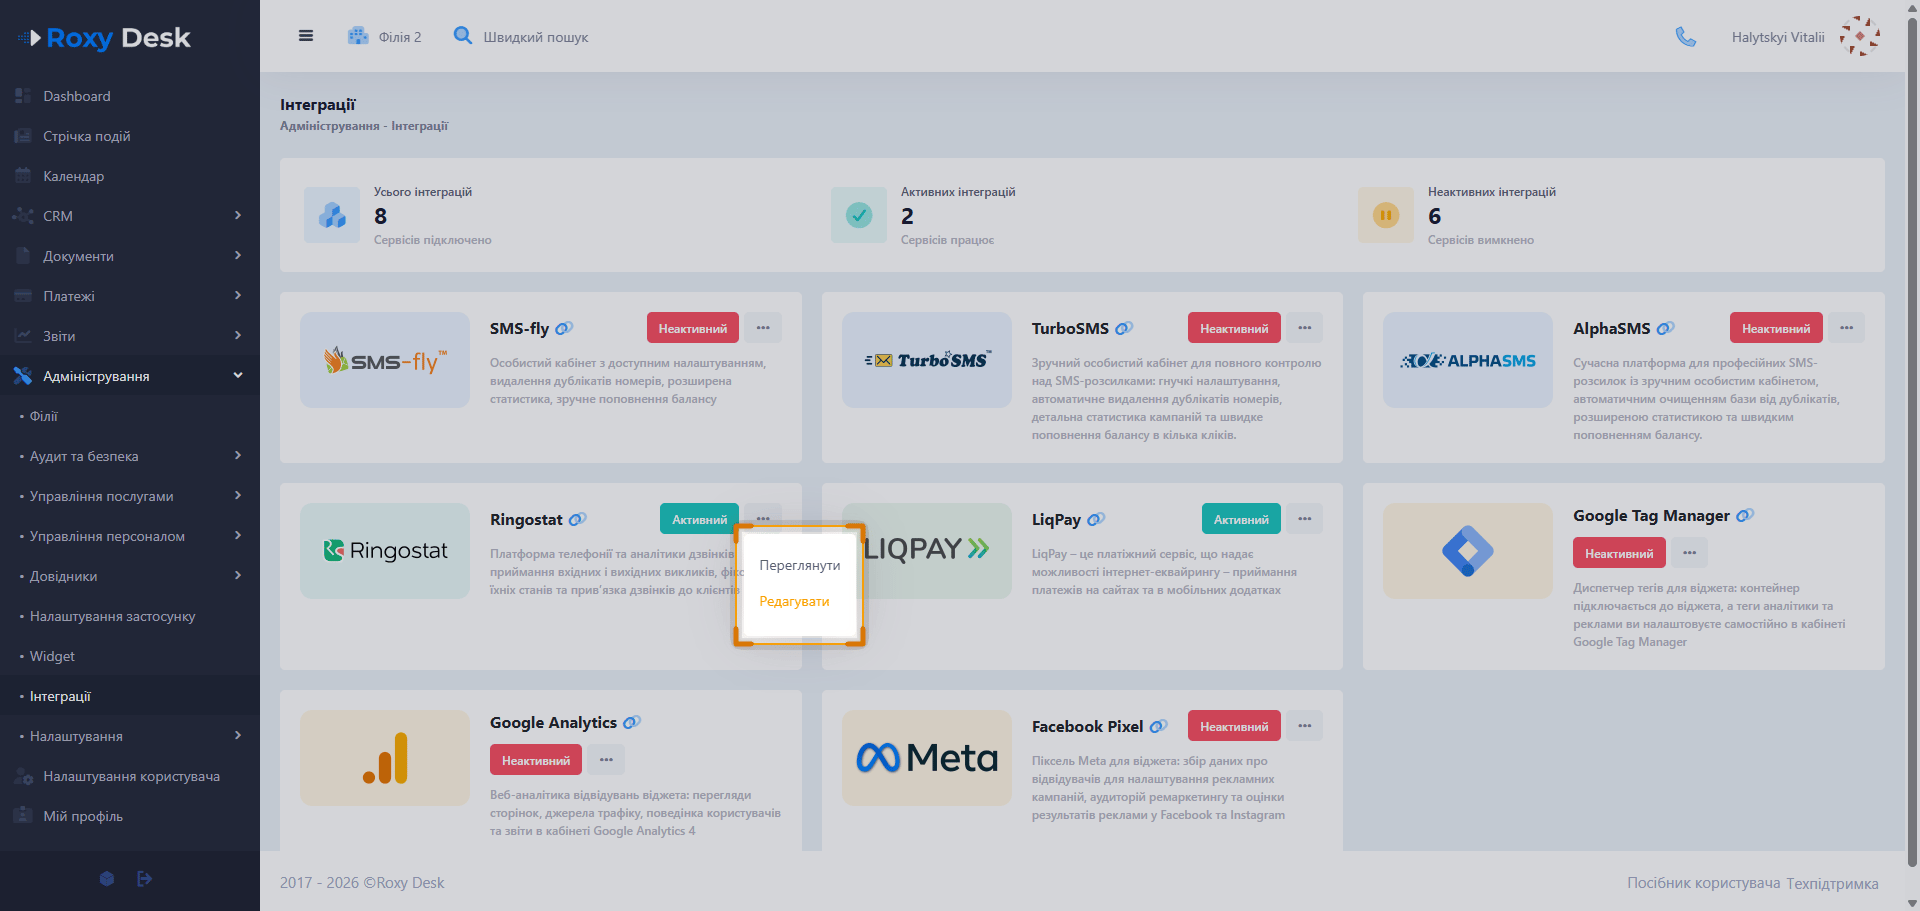Image resolution: width=1920 pixels, height=911 pixels.
Task: Click the active integrations checkmark icon
Action: tap(859, 215)
